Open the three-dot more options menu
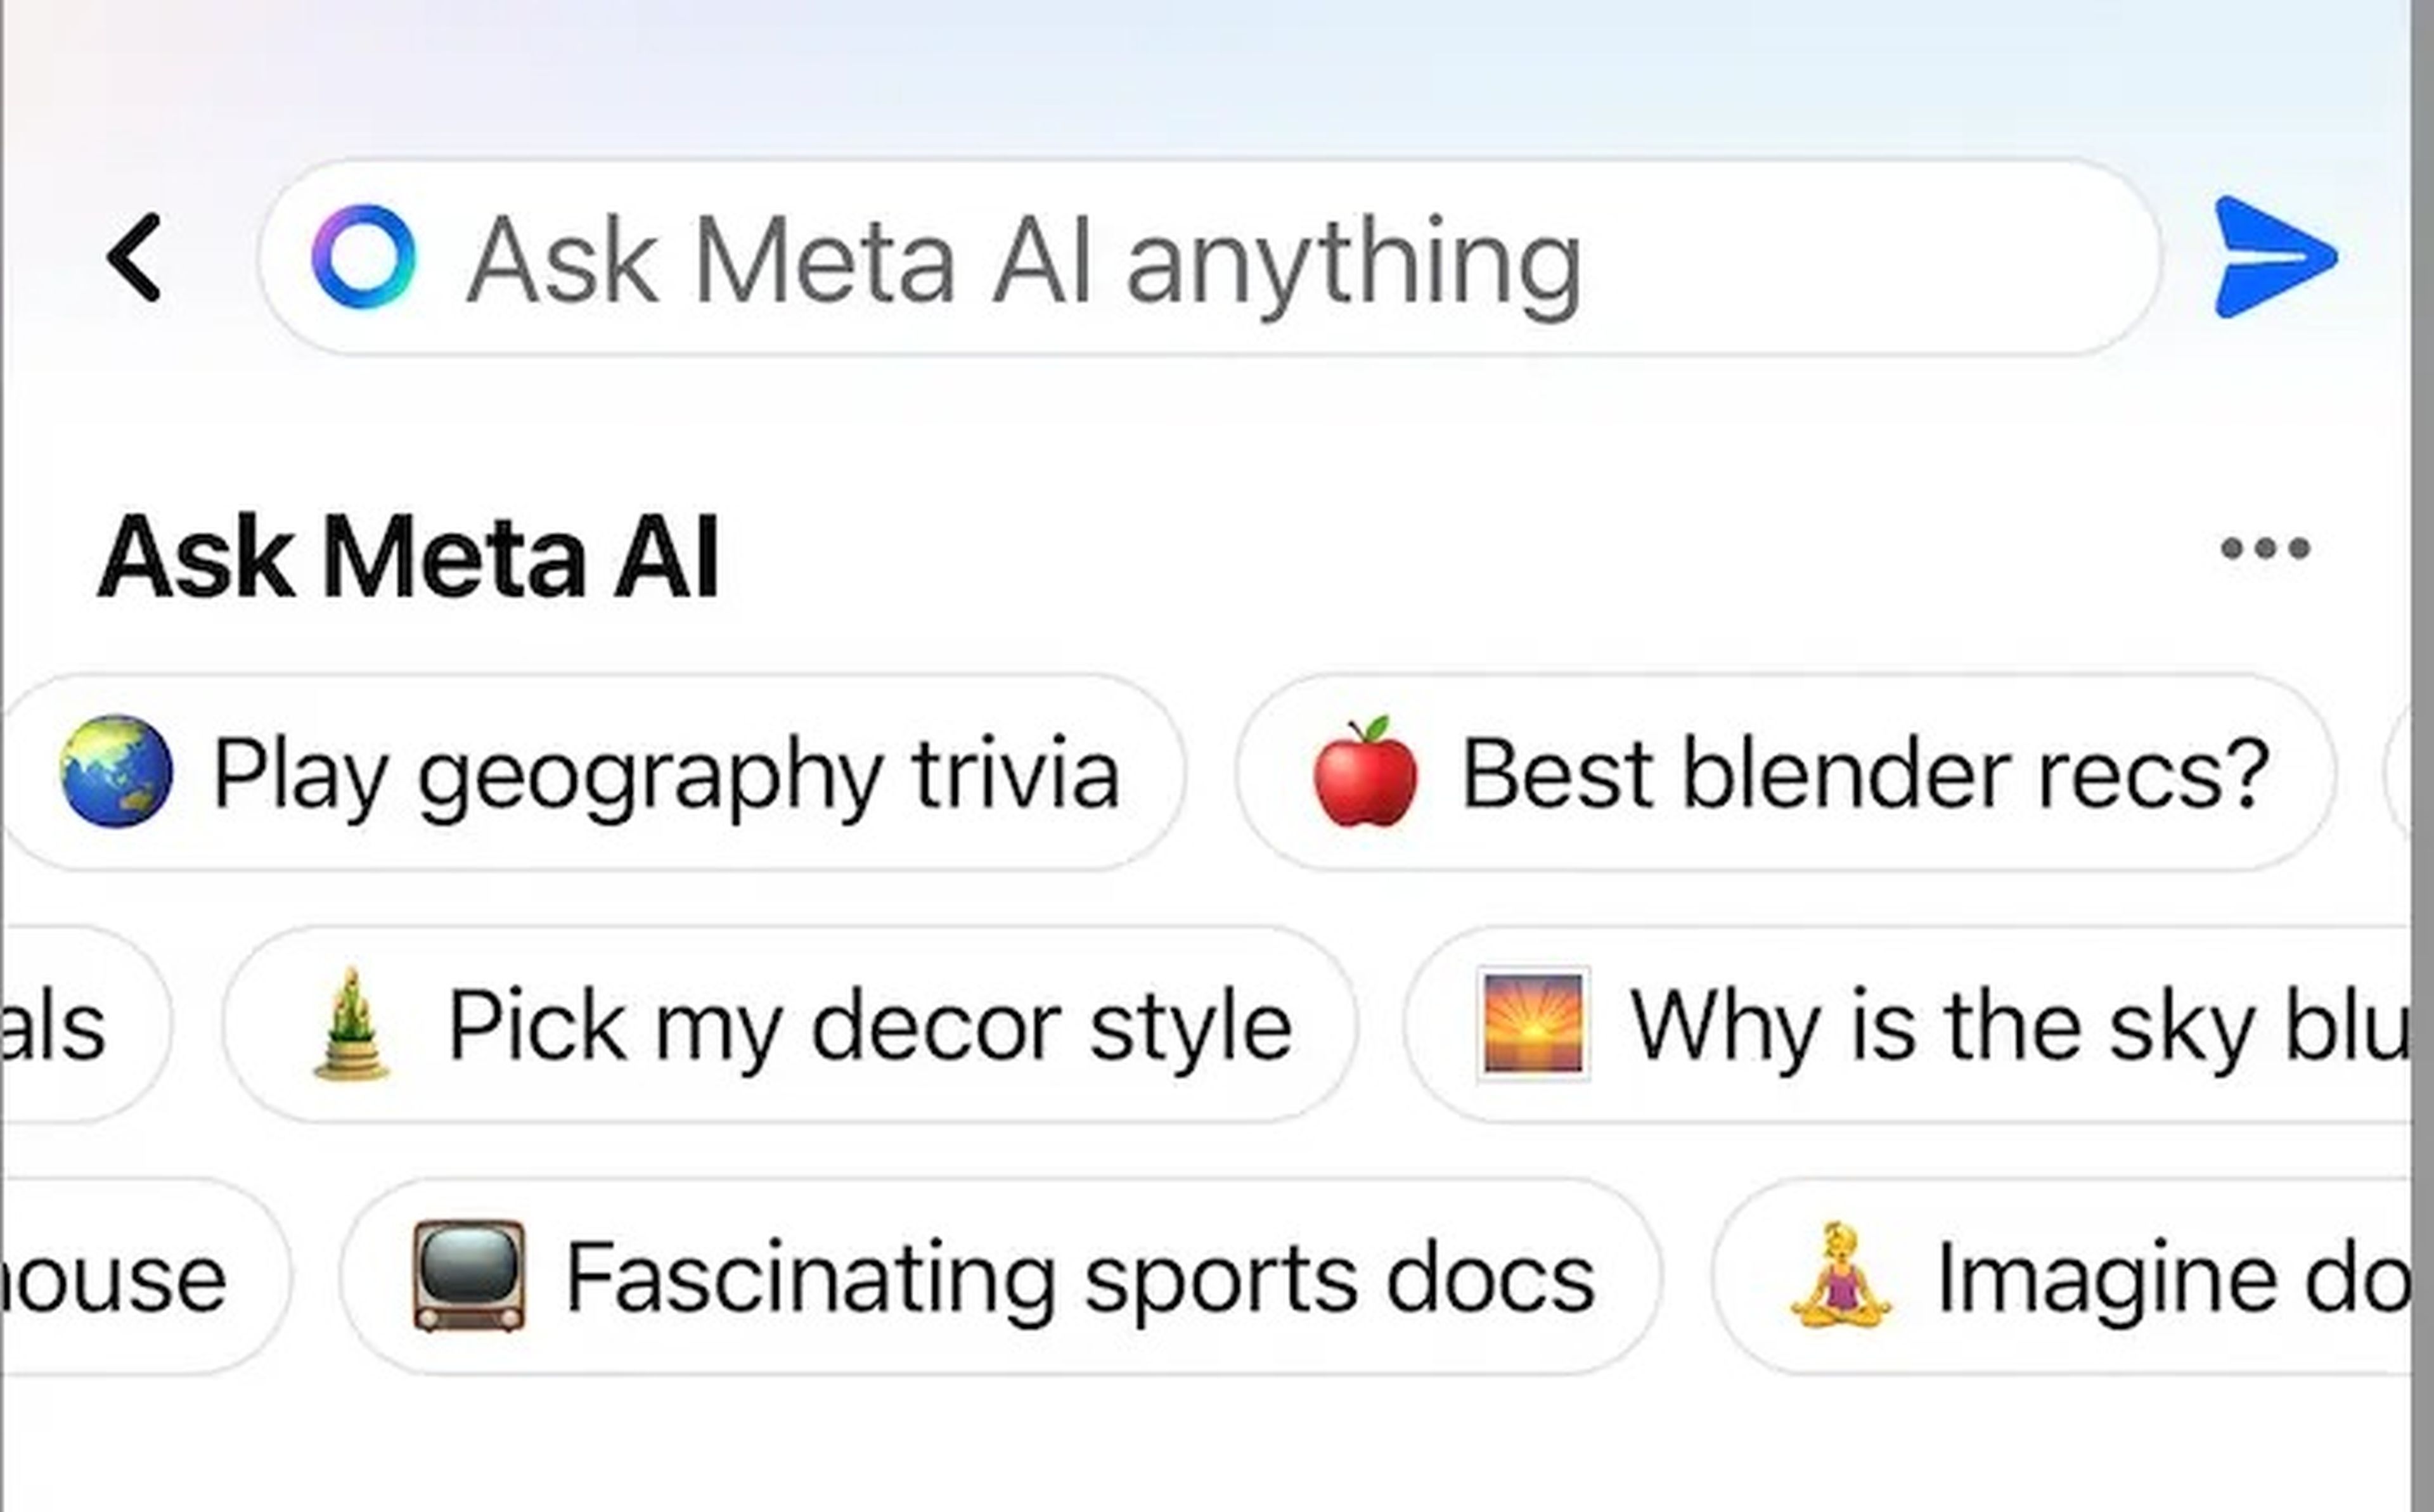This screenshot has height=1512, width=2434. pos(2265,548)
